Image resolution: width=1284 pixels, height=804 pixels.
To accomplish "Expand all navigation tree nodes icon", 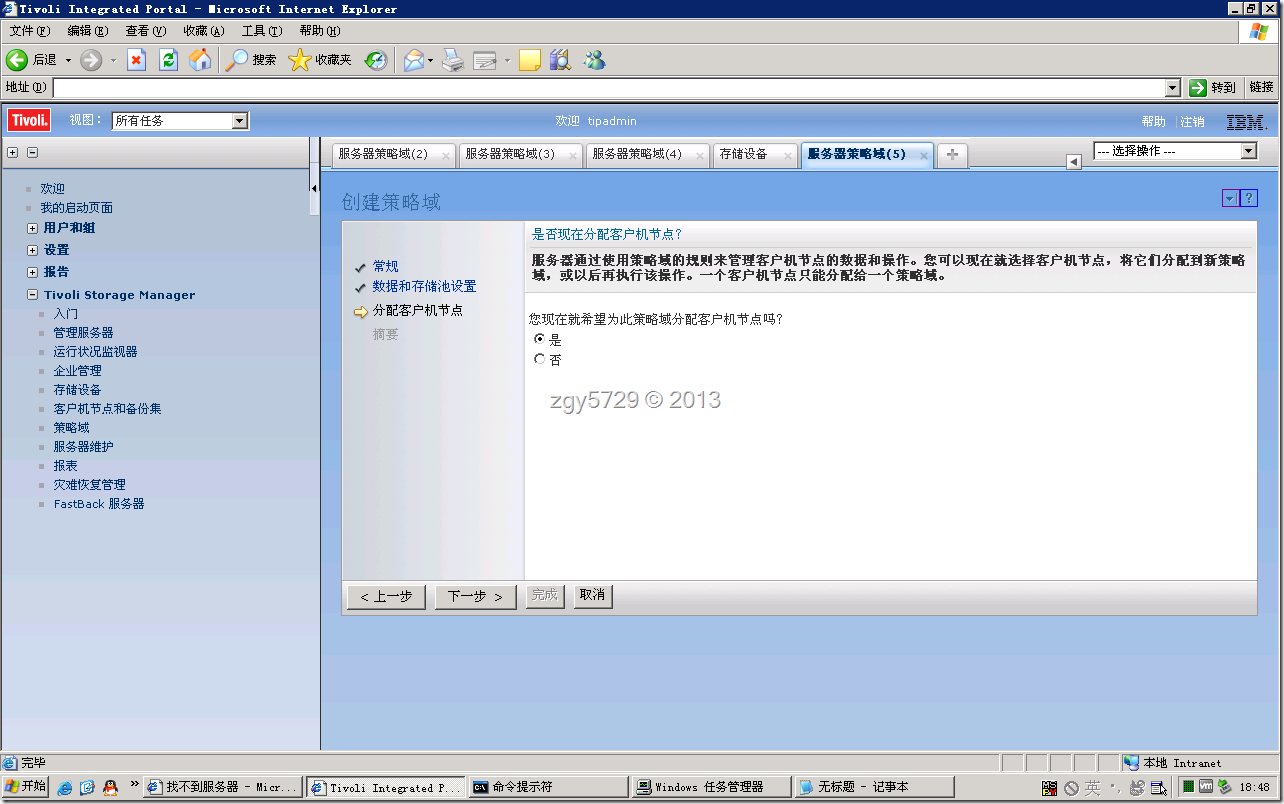I will click(12, 153).
